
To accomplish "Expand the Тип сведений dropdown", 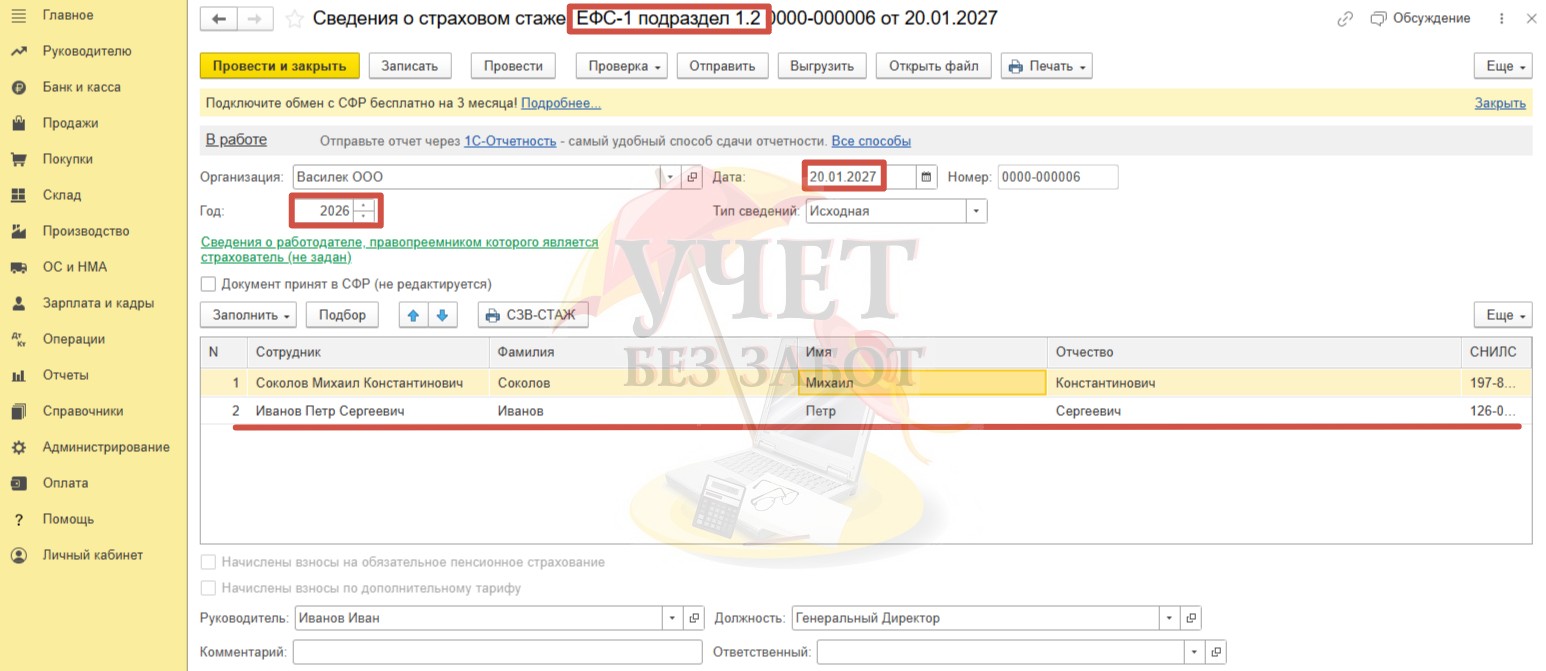I will tap(976, 211).
